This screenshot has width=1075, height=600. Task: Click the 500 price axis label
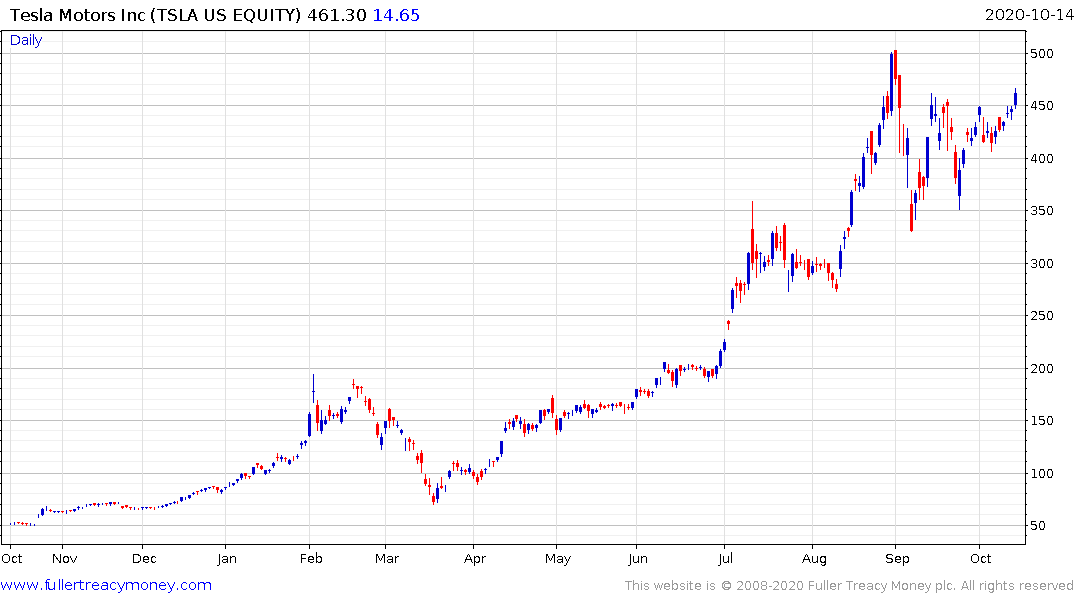click(1041, 53)
